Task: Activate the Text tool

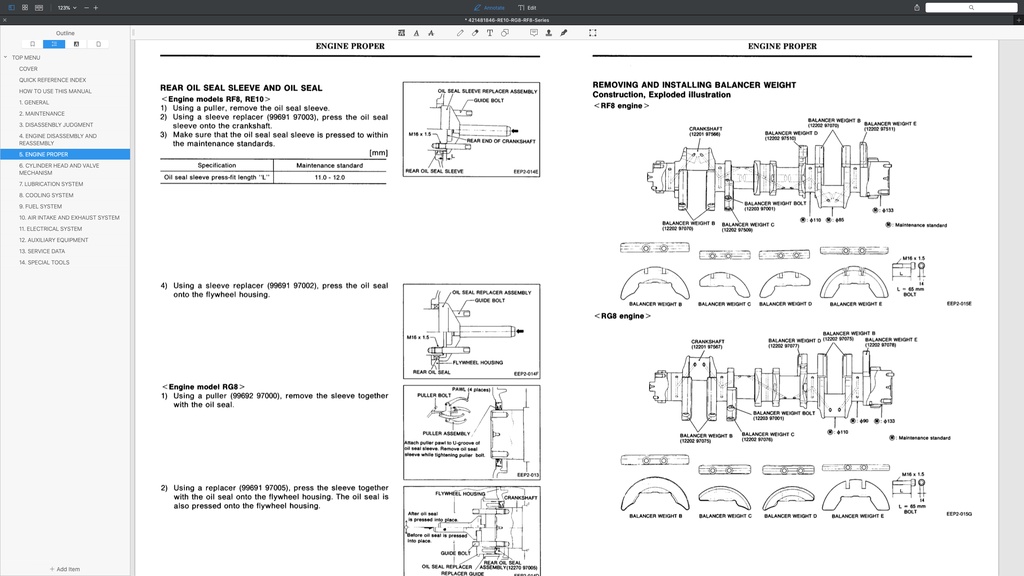Action: [491, 32]
